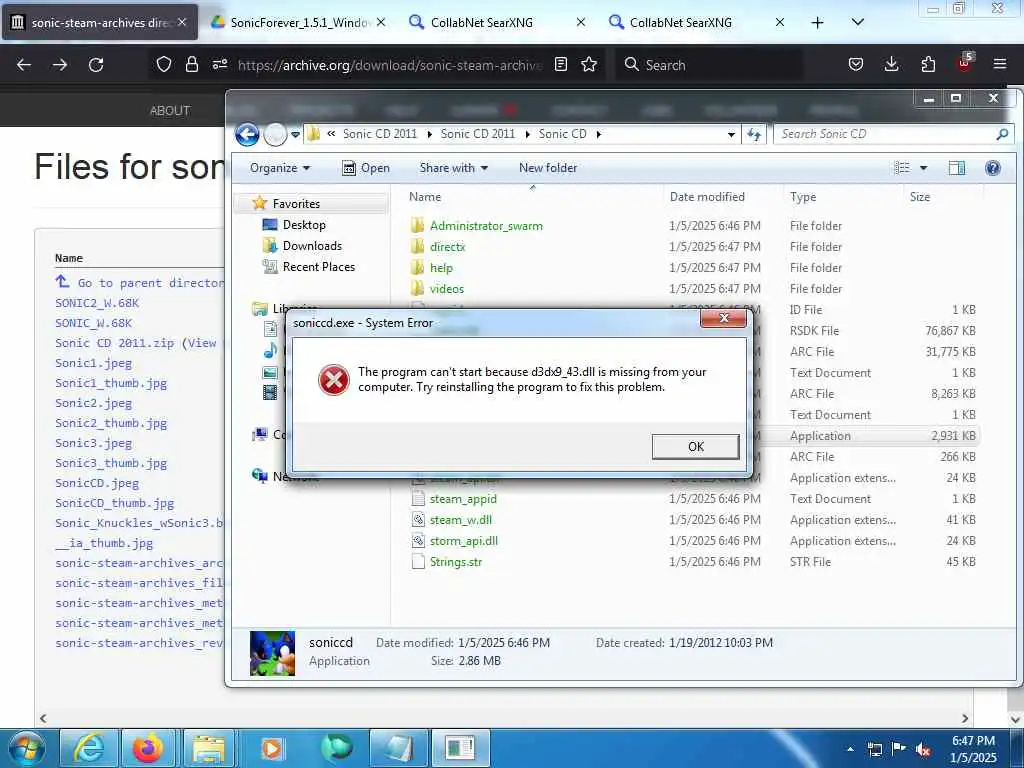This screenshot has width=1024, height=768.
Task: Open Windows Explorer taskbar icon
Action: point(210,748)
